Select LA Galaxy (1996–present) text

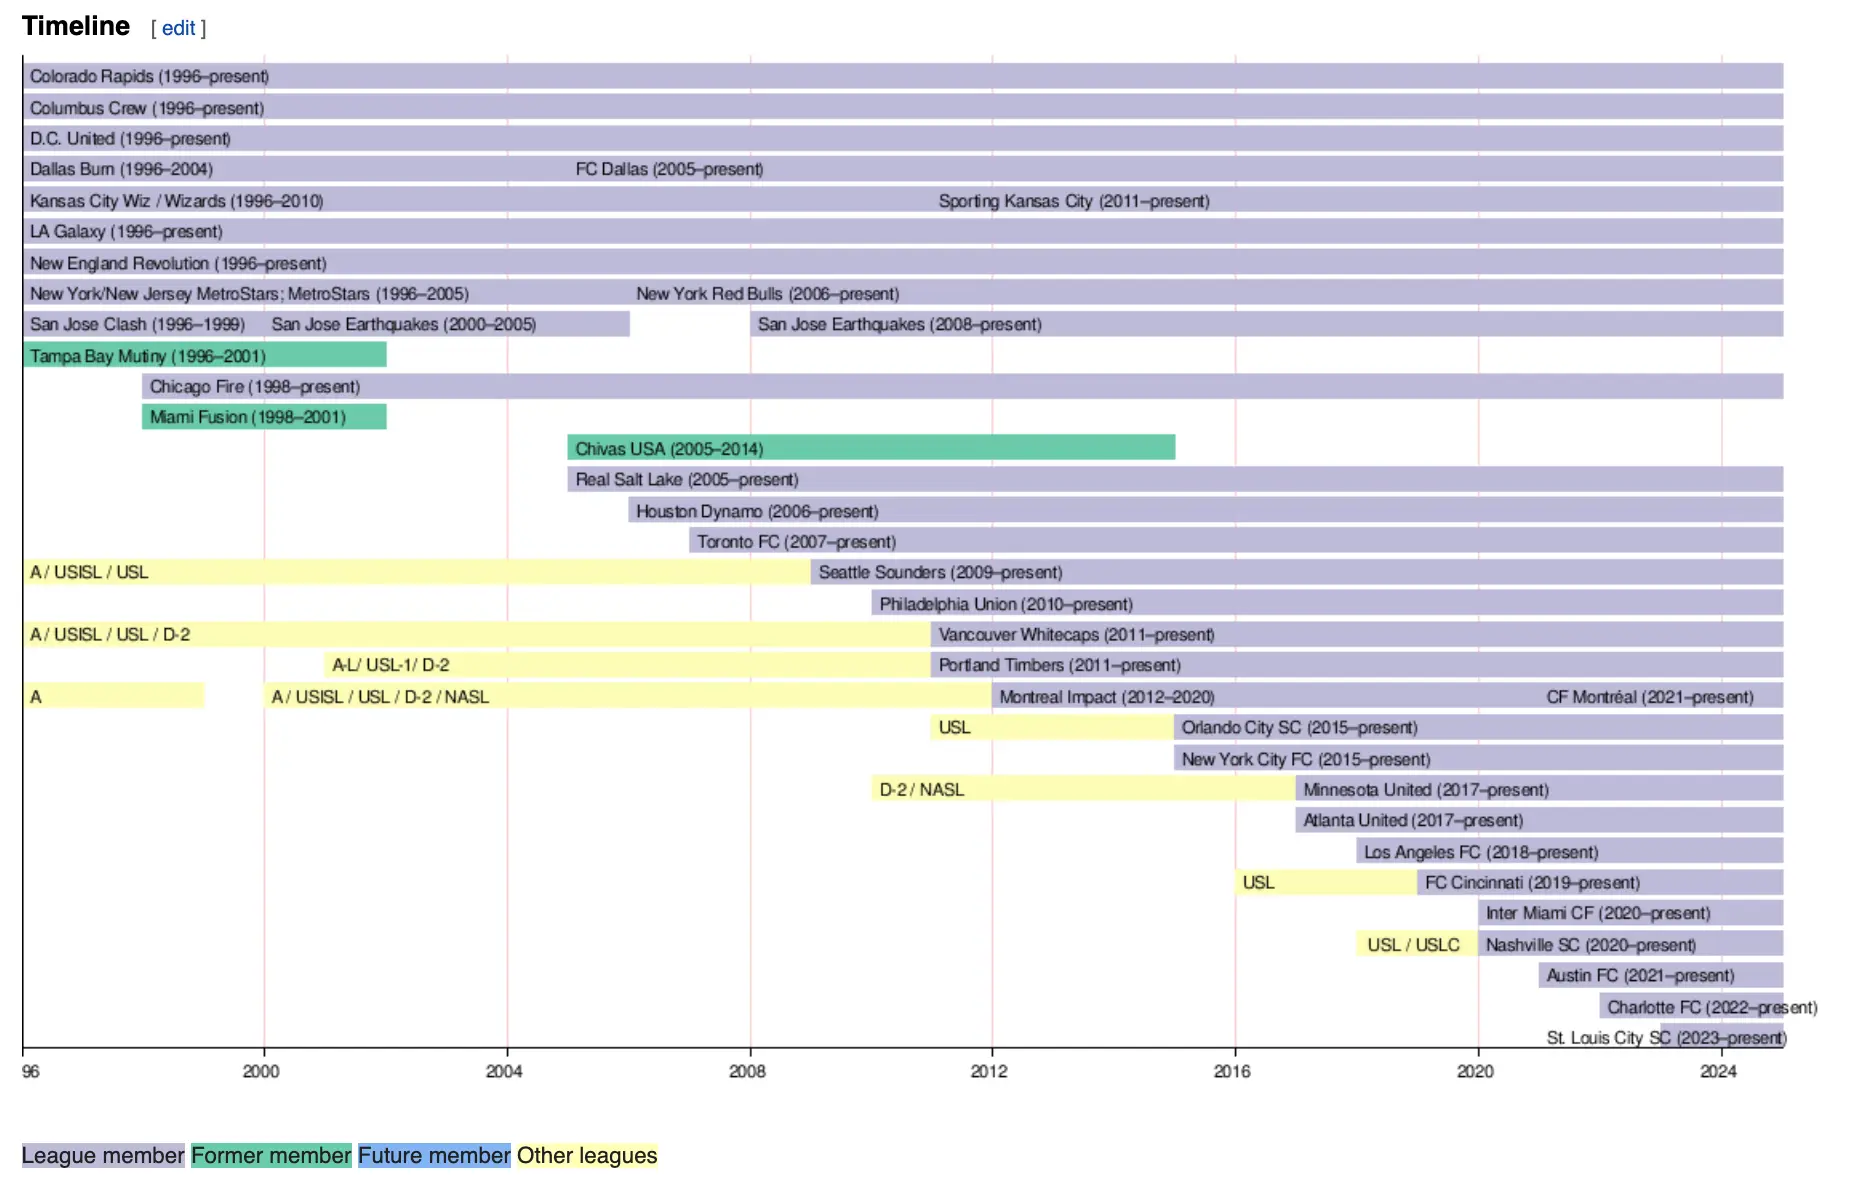point(126,231)
